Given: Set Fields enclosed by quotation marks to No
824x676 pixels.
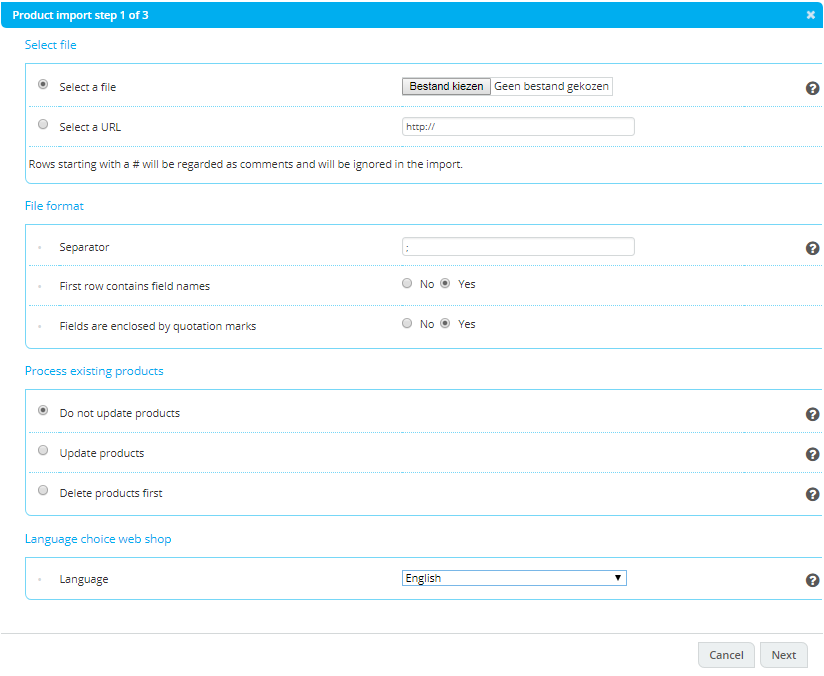Looking at the screenshot, I should (407, 323).
